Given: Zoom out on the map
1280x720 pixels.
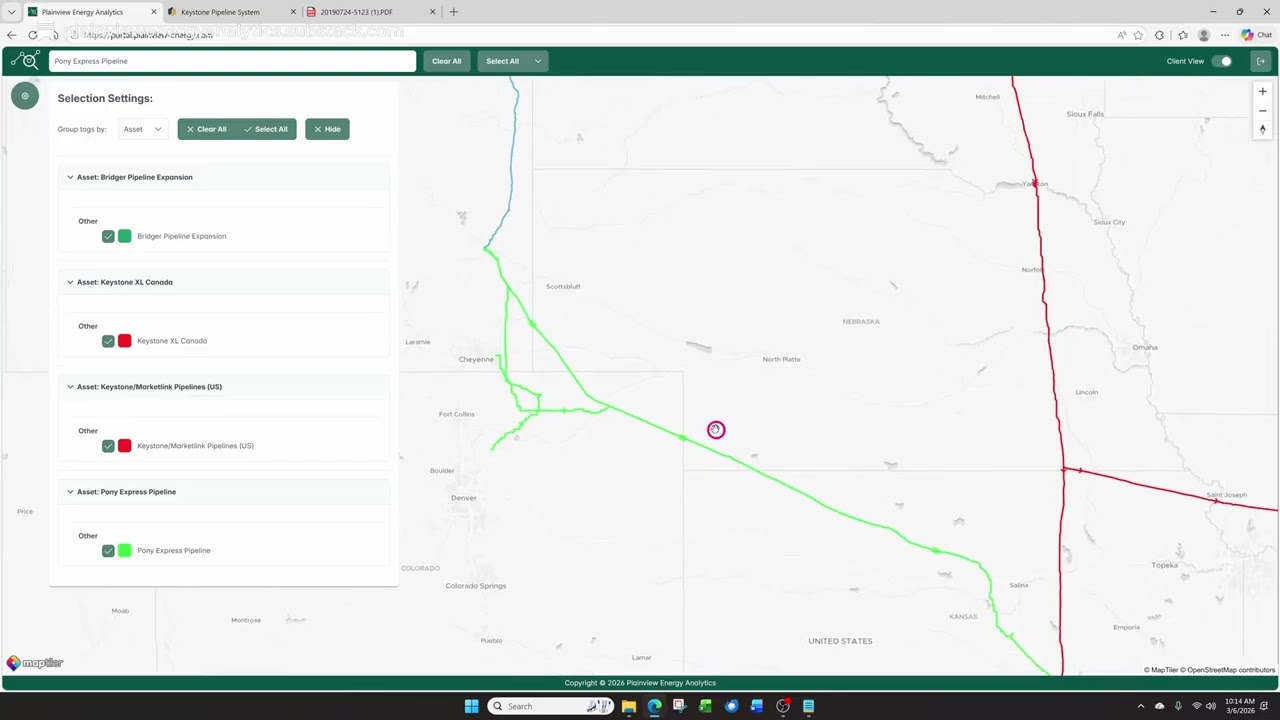Looking at the screenshot, I should coord(1262,111).
